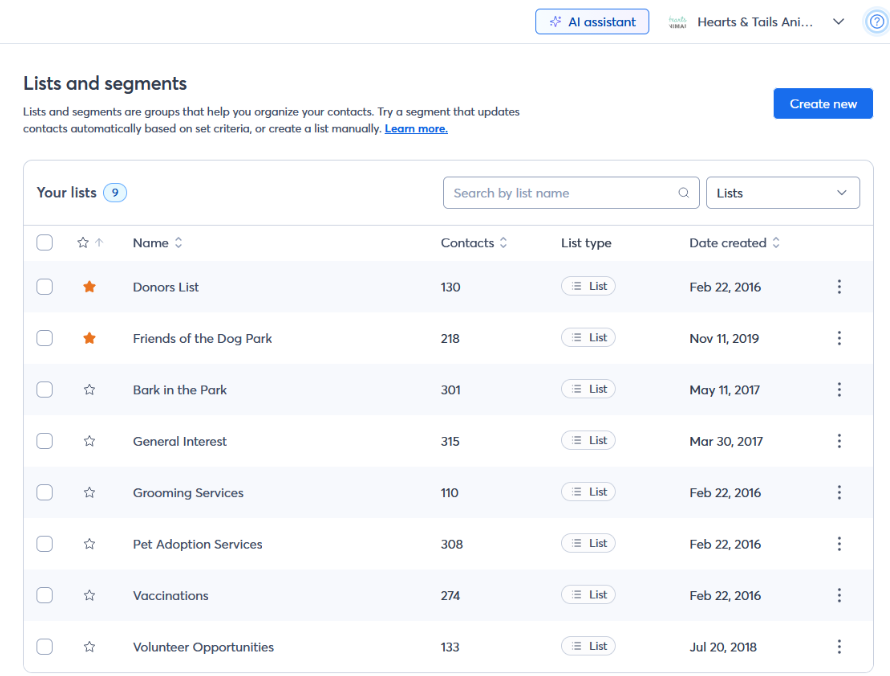
Task: Open the Friends of the Dog Park list
Action: 202,338
